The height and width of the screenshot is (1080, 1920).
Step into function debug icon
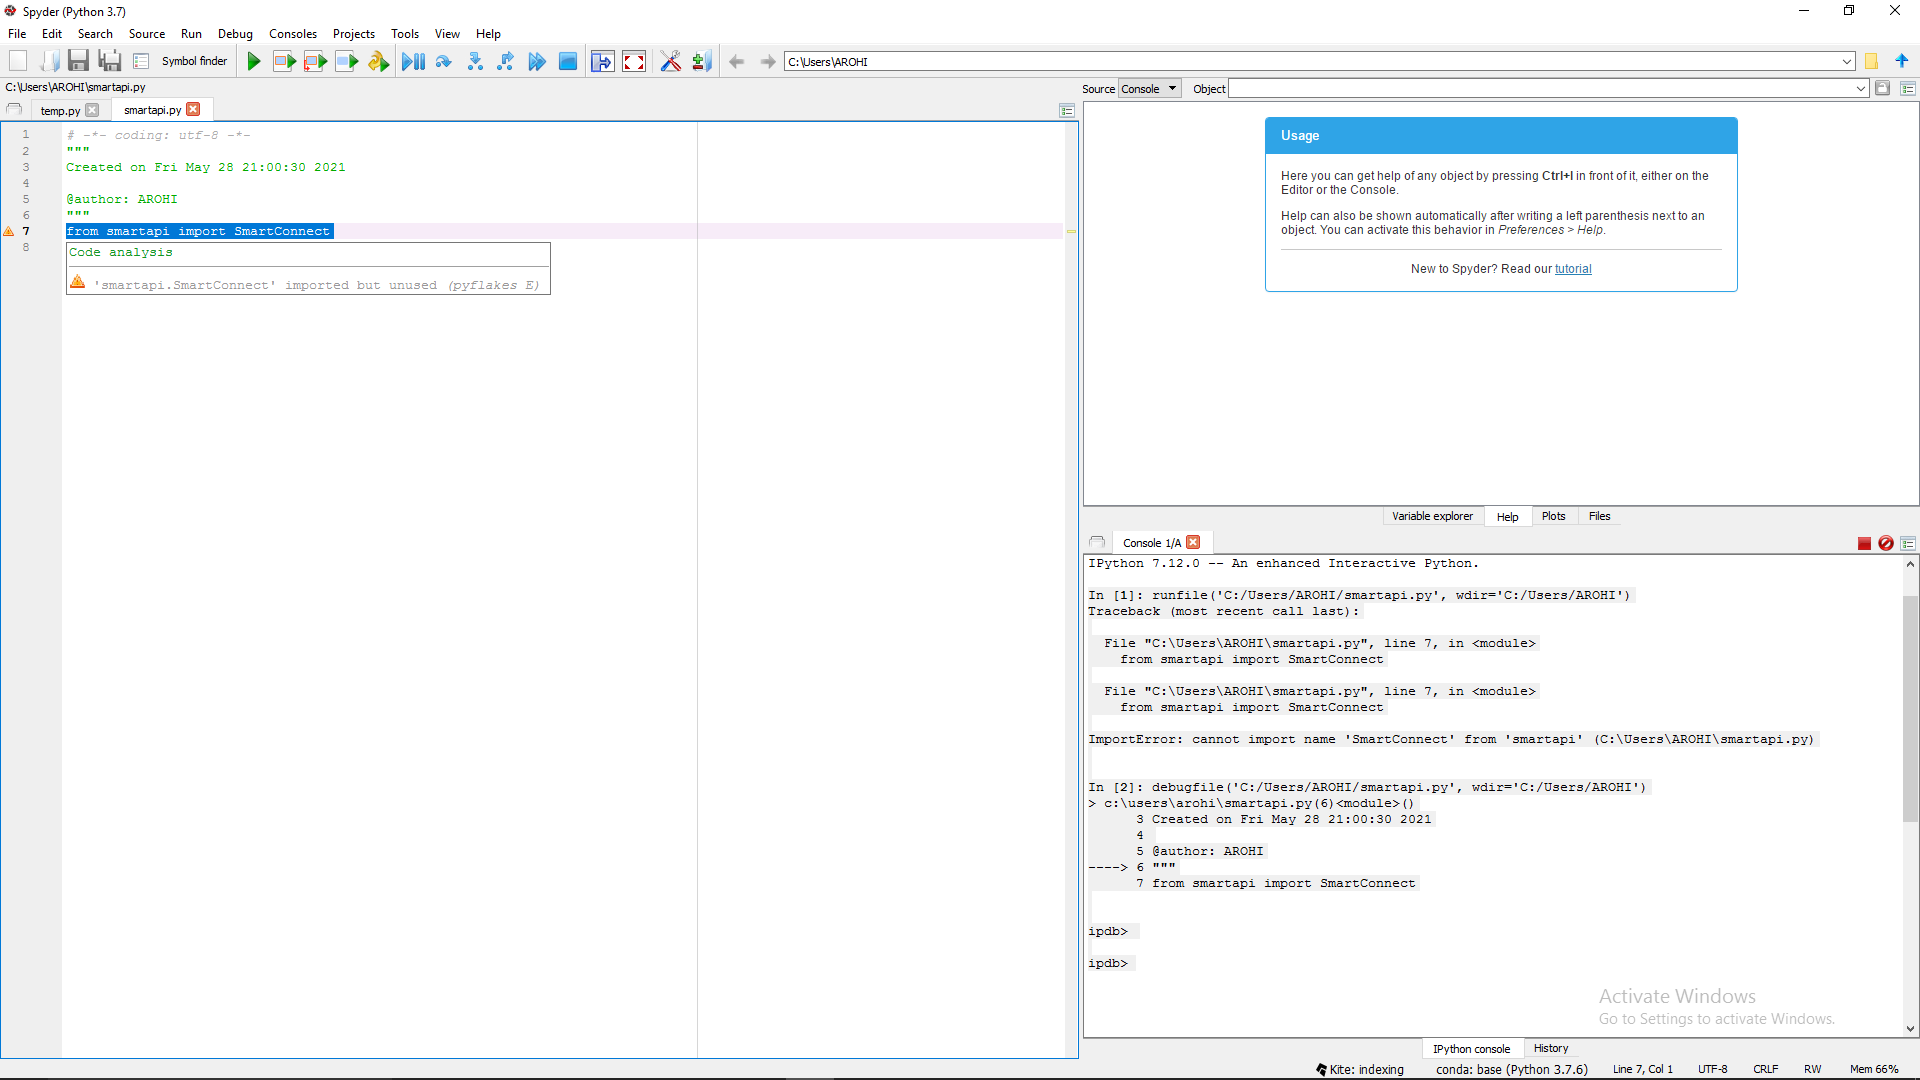(475, 61)
